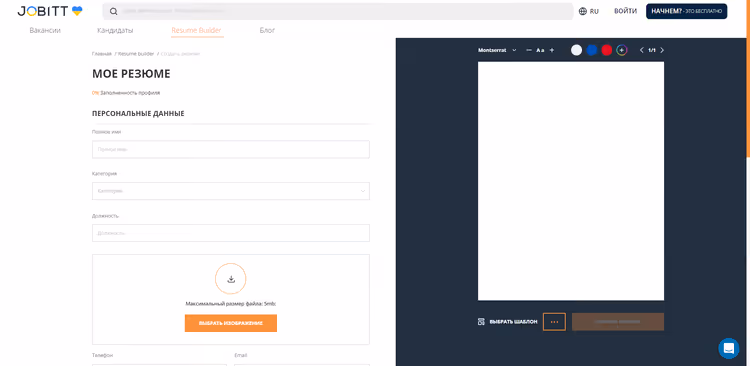Image resolution: width=750 pixels, height=366 pixels.
Task: Click the Resume builder breadcrumb
Action: point(136,54)
